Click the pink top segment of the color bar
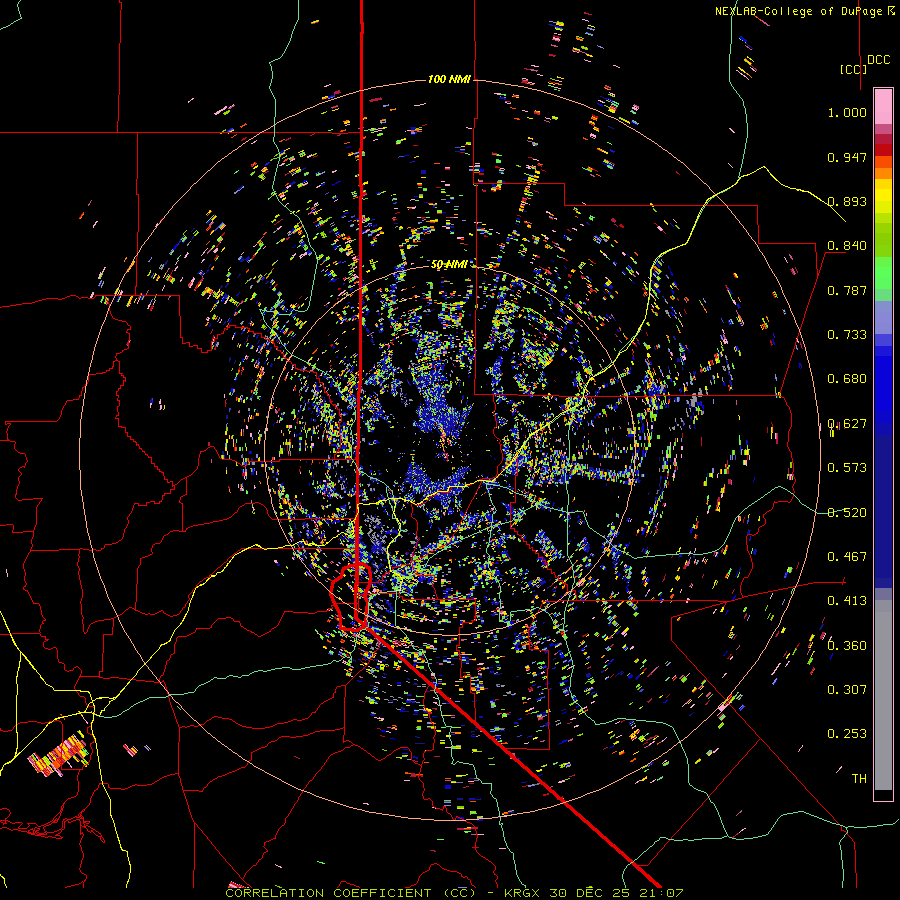The height and width of the screenshot is (900, 900). [x=883, y=106]
